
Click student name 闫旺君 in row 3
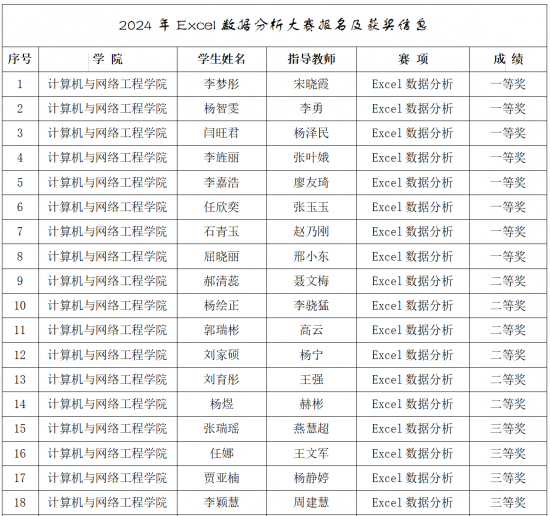coord(222,133)
